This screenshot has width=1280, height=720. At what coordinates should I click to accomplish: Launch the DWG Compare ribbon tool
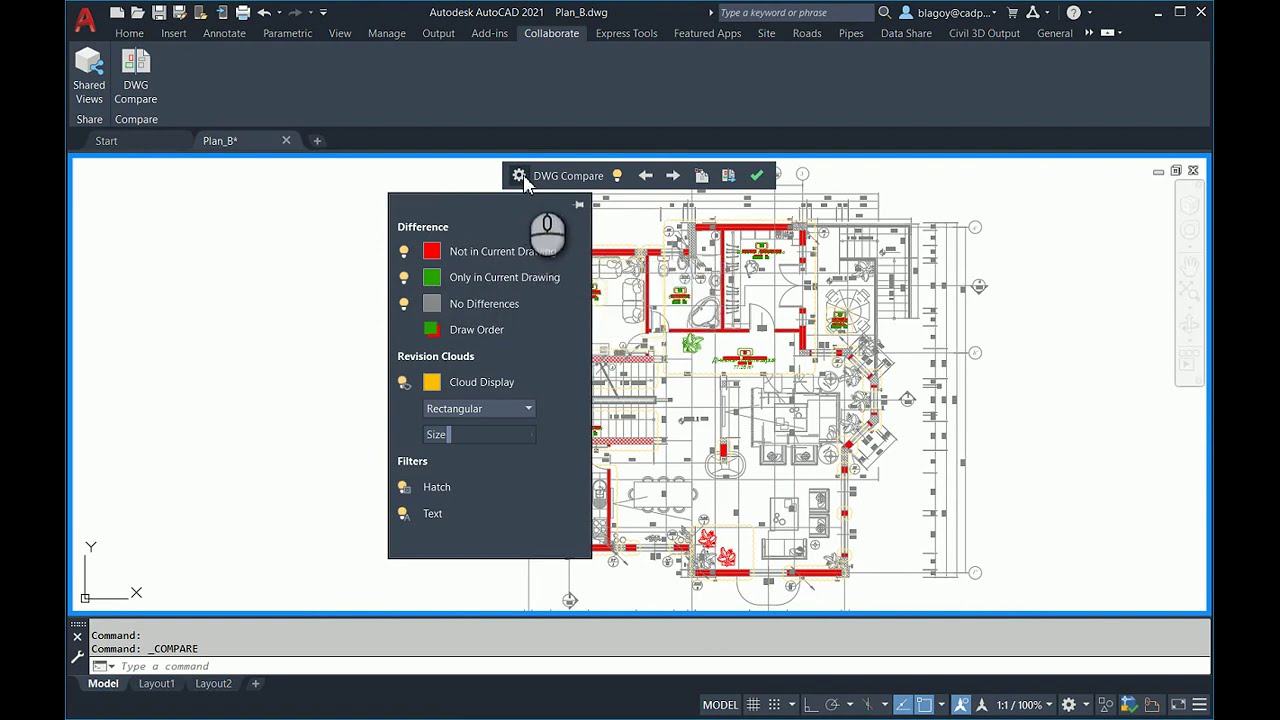(136, 77)
